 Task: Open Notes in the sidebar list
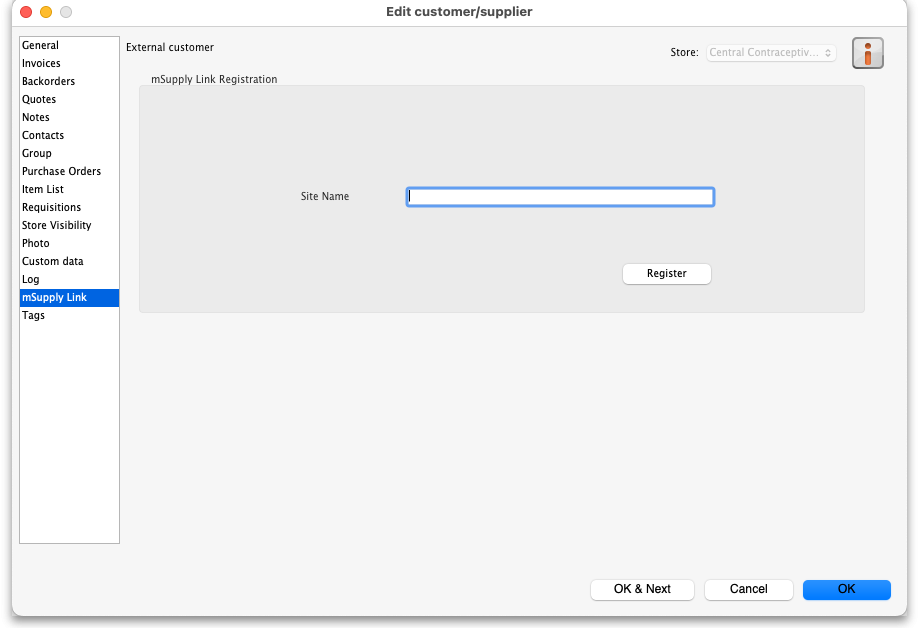[x=36, y=117]
